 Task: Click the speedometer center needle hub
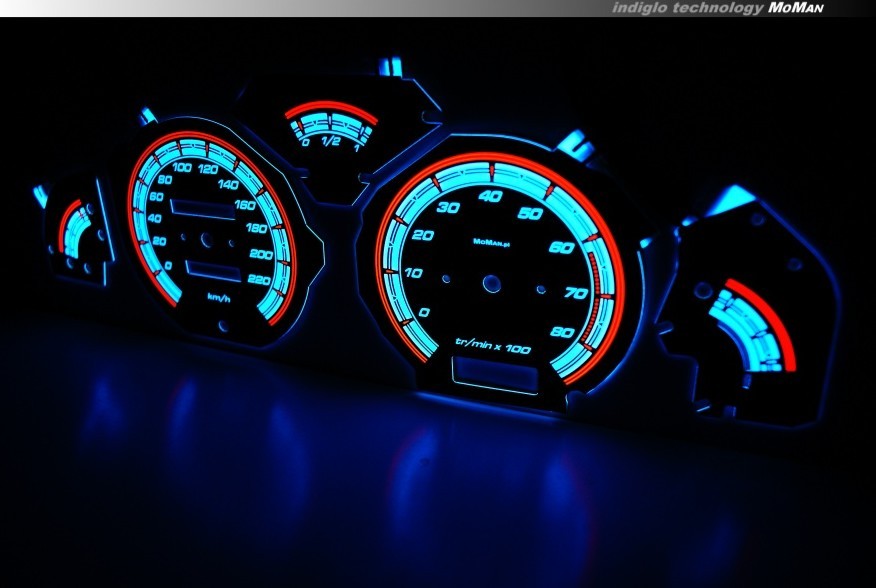click(205, 240)
